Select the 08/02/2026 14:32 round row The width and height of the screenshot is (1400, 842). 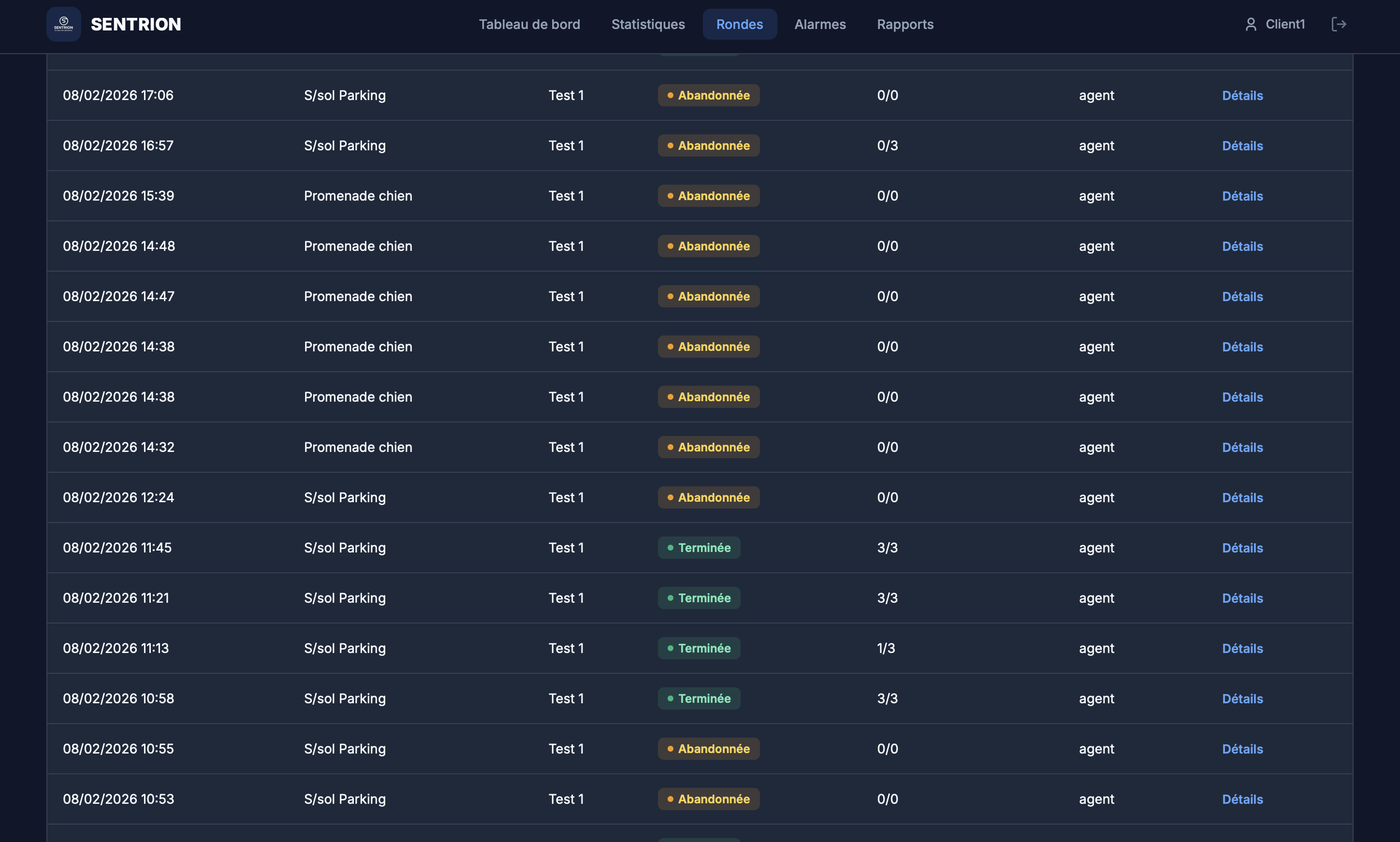(699, 447)
